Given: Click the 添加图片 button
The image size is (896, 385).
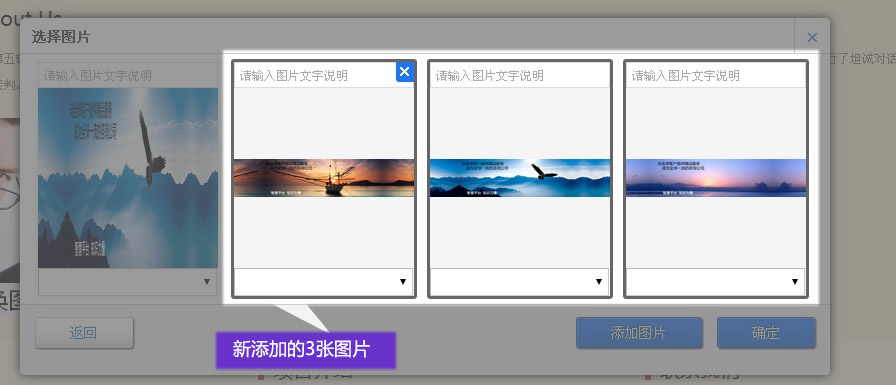Looking at the screenshot, I should tap(639, 333).
